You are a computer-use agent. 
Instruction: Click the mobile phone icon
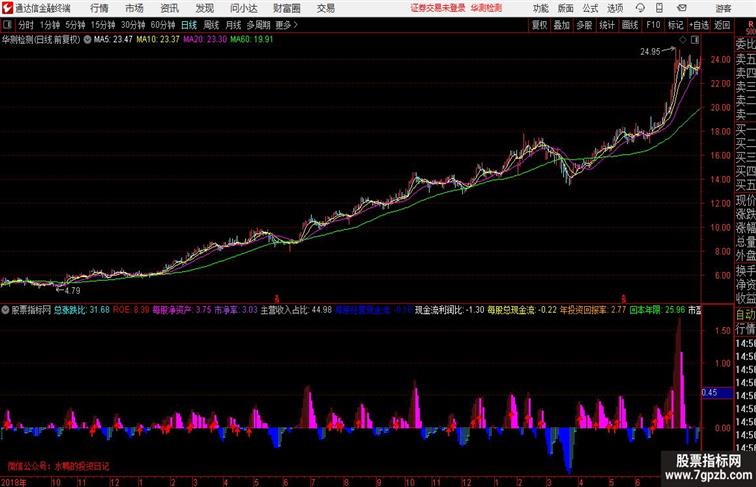pos(659,8)
